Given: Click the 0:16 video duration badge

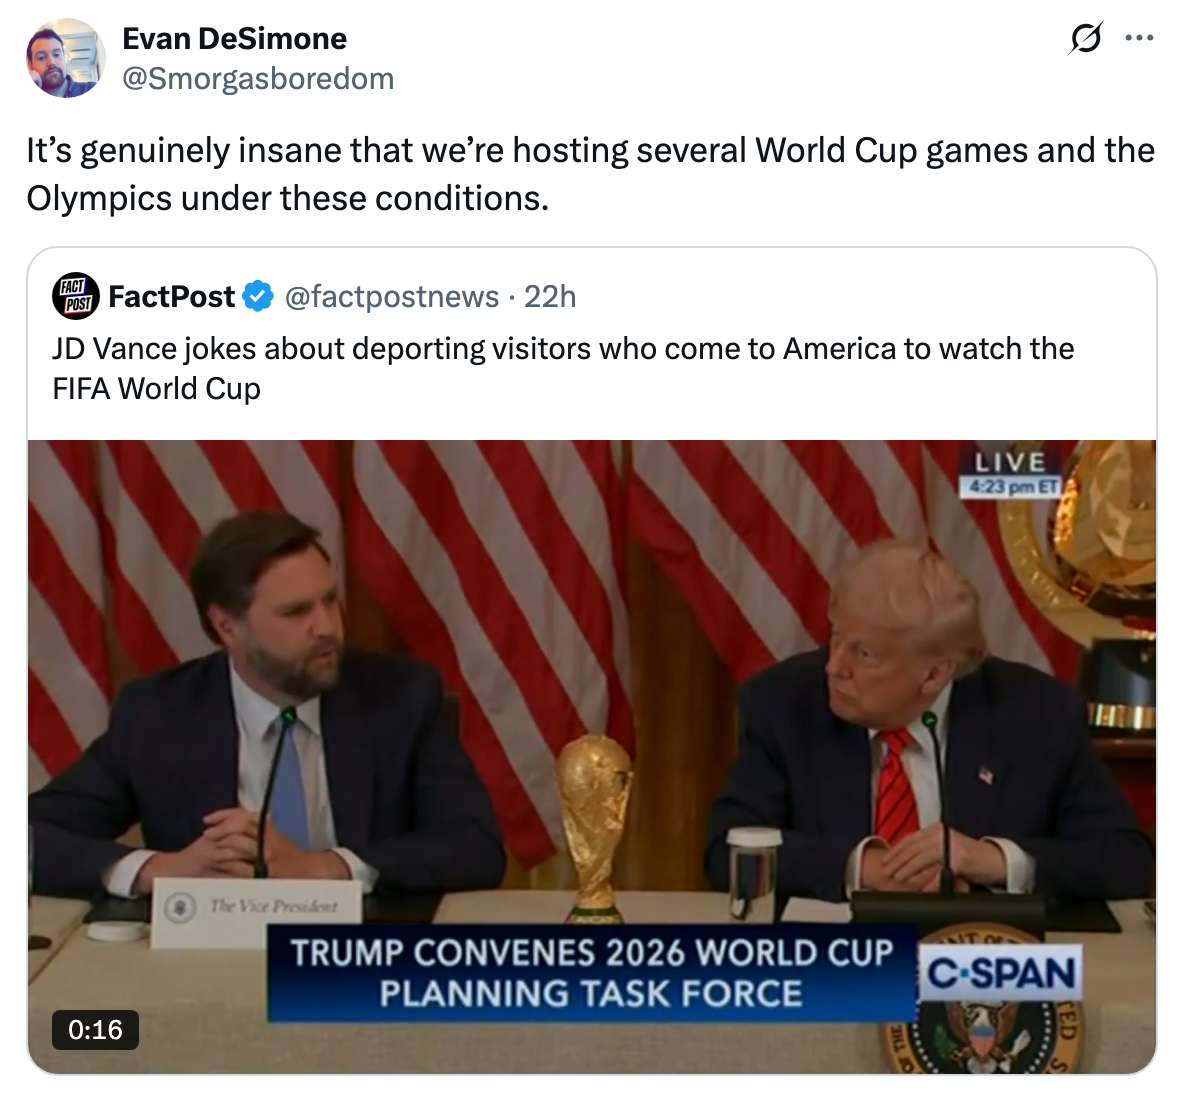Looking at the screenshot, I should coord(94,1030).
